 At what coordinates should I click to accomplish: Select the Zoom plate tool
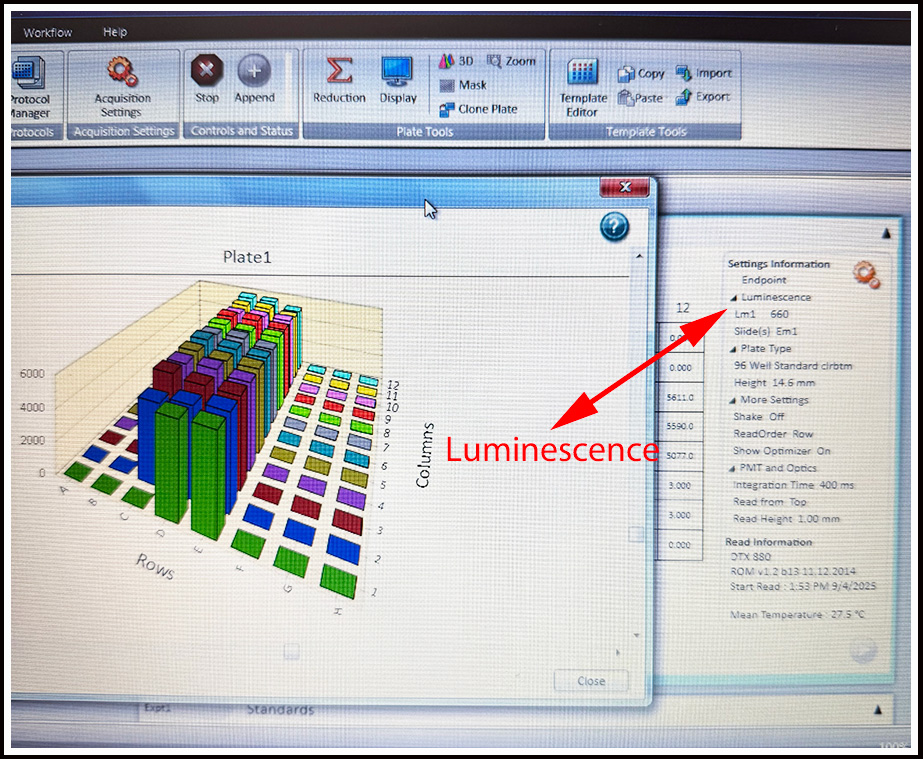[512, 62]
